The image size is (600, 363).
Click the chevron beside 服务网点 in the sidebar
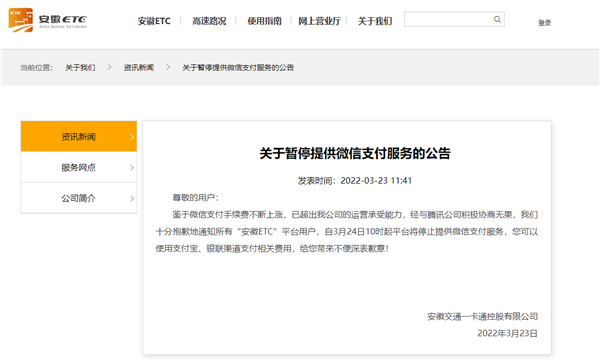point(132,168)
